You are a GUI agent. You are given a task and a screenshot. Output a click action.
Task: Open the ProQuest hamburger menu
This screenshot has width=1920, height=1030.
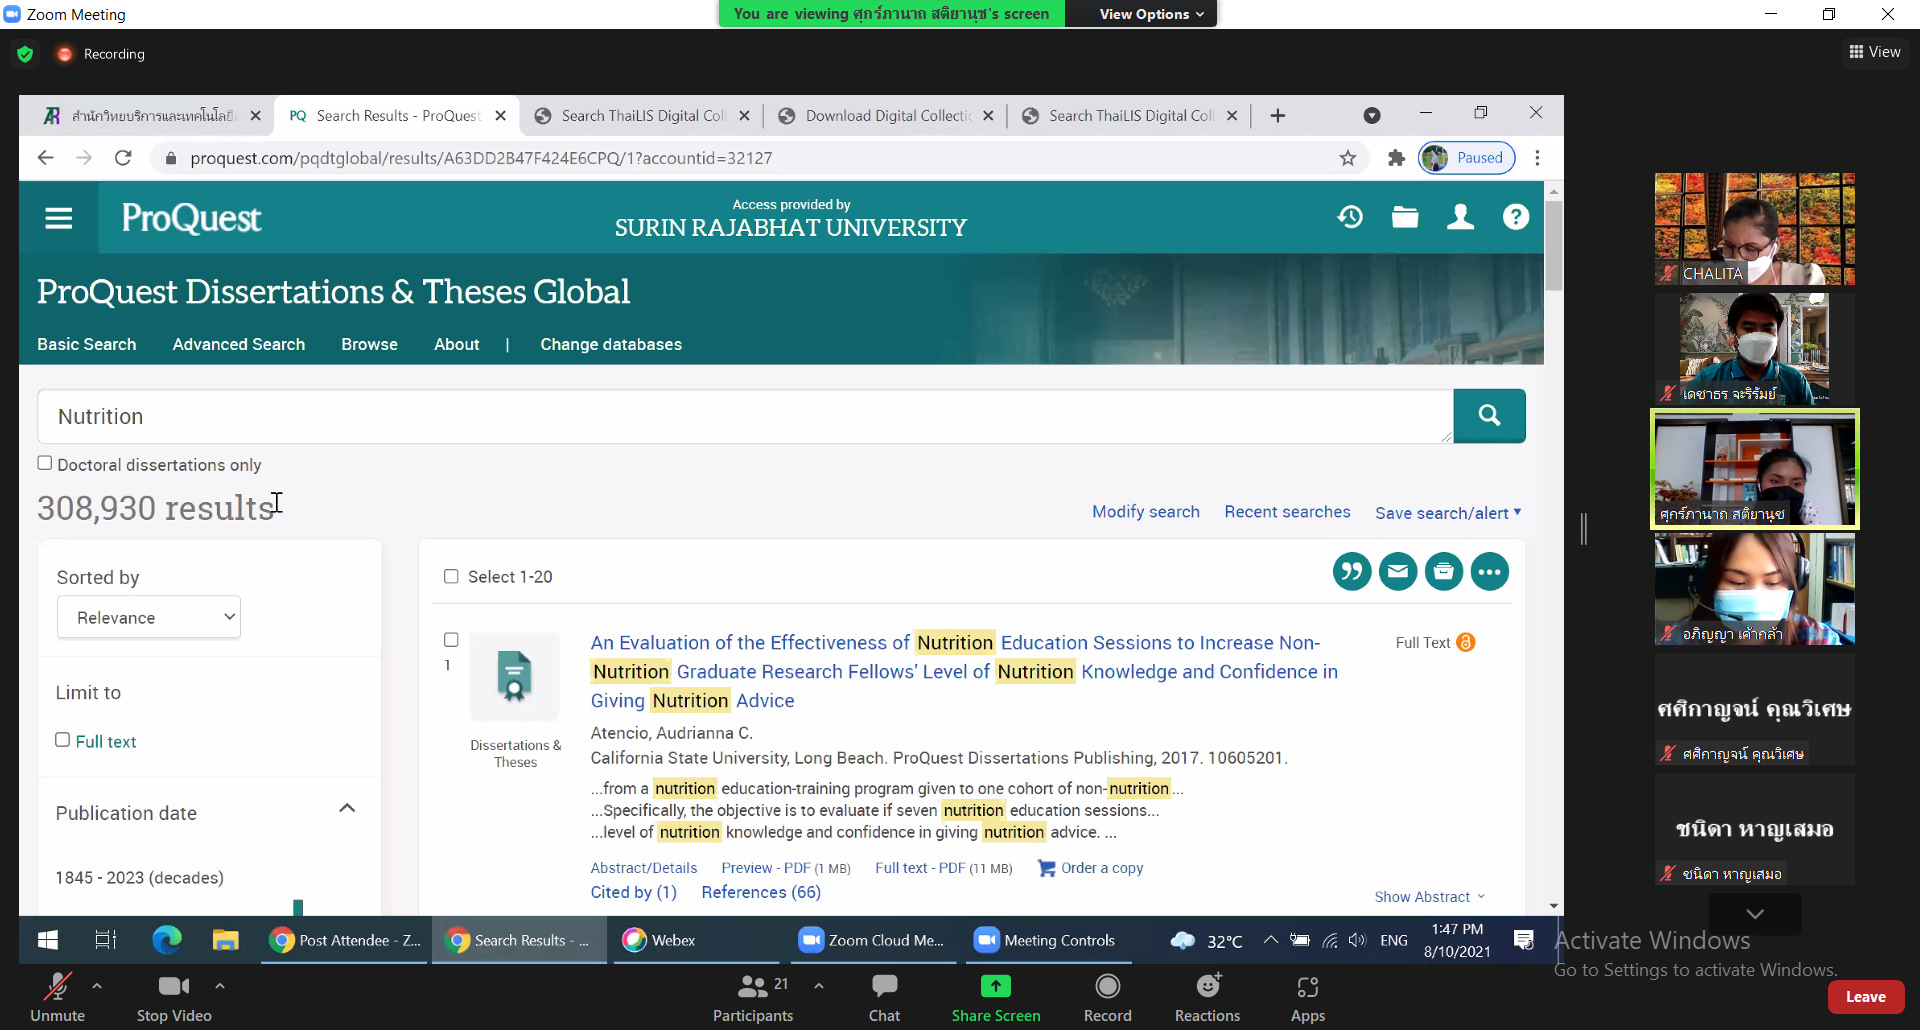click(x=59, y=218)
